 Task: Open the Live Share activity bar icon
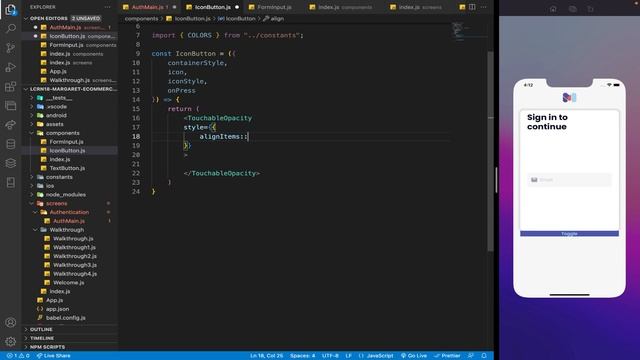(11, 125)
